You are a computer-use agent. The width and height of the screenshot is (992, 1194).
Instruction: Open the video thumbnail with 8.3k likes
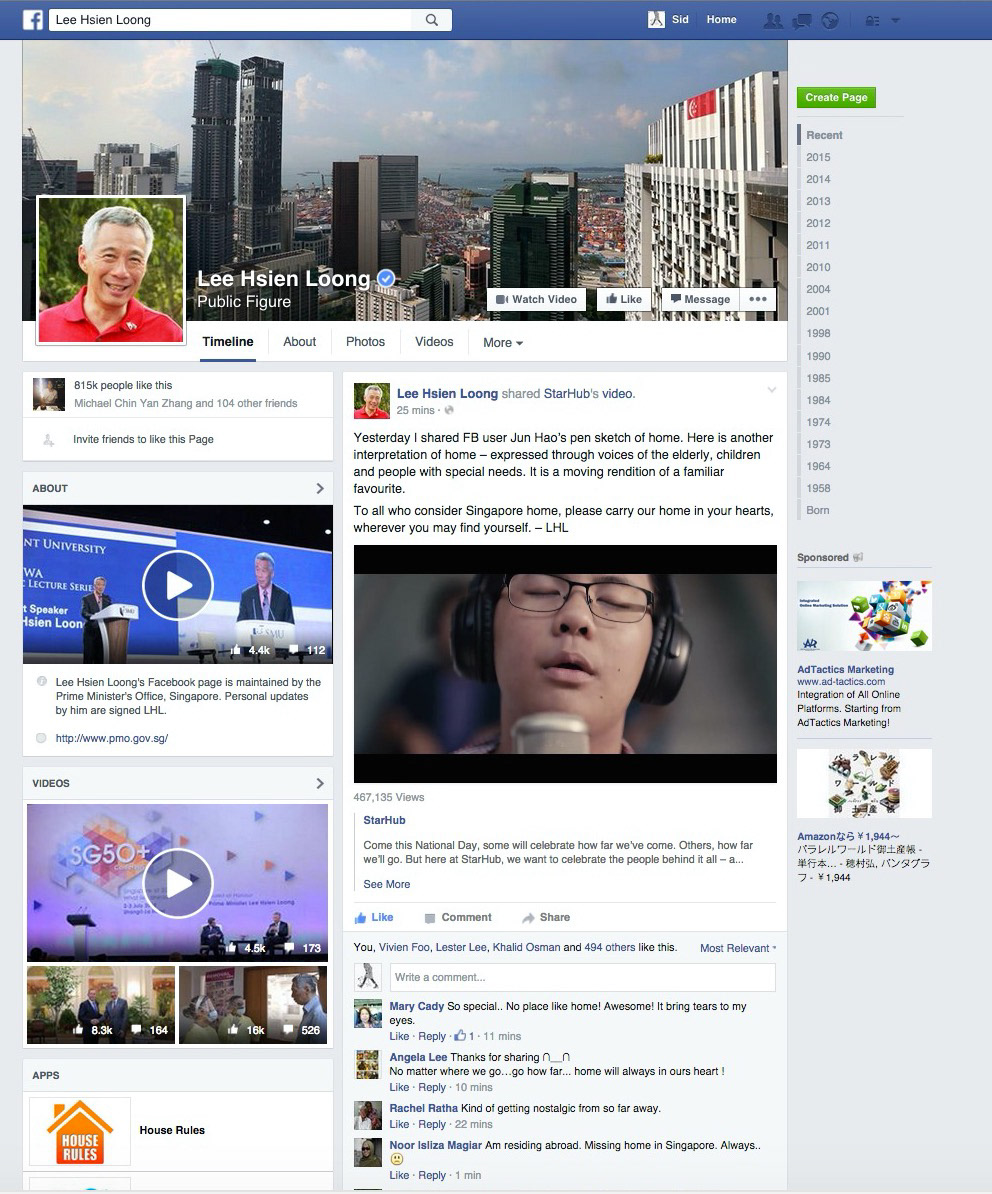coord(100,1005)
